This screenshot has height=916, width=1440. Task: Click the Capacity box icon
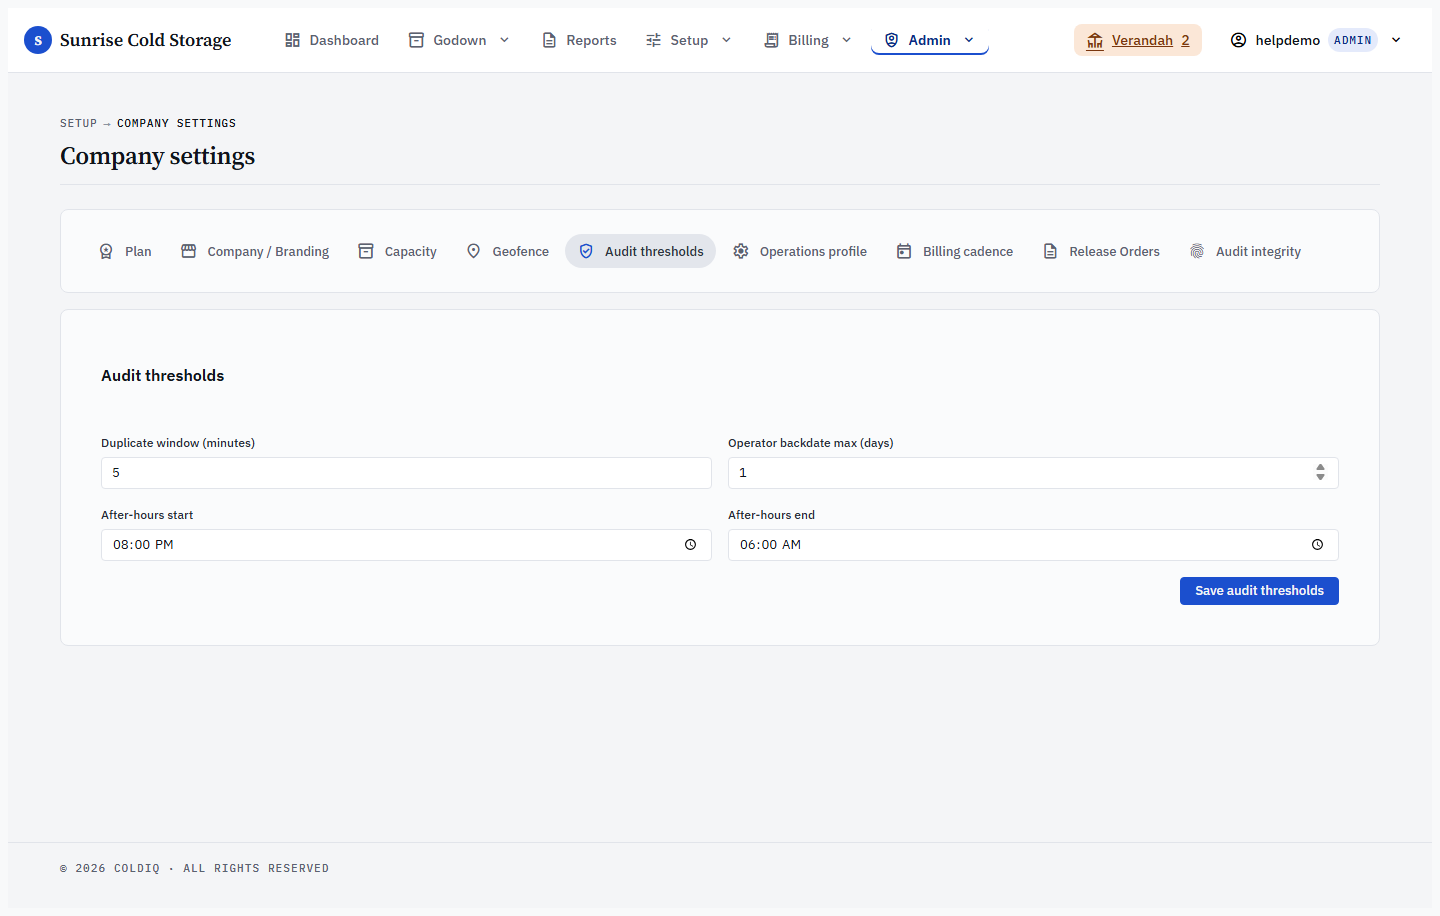point(366,251)
